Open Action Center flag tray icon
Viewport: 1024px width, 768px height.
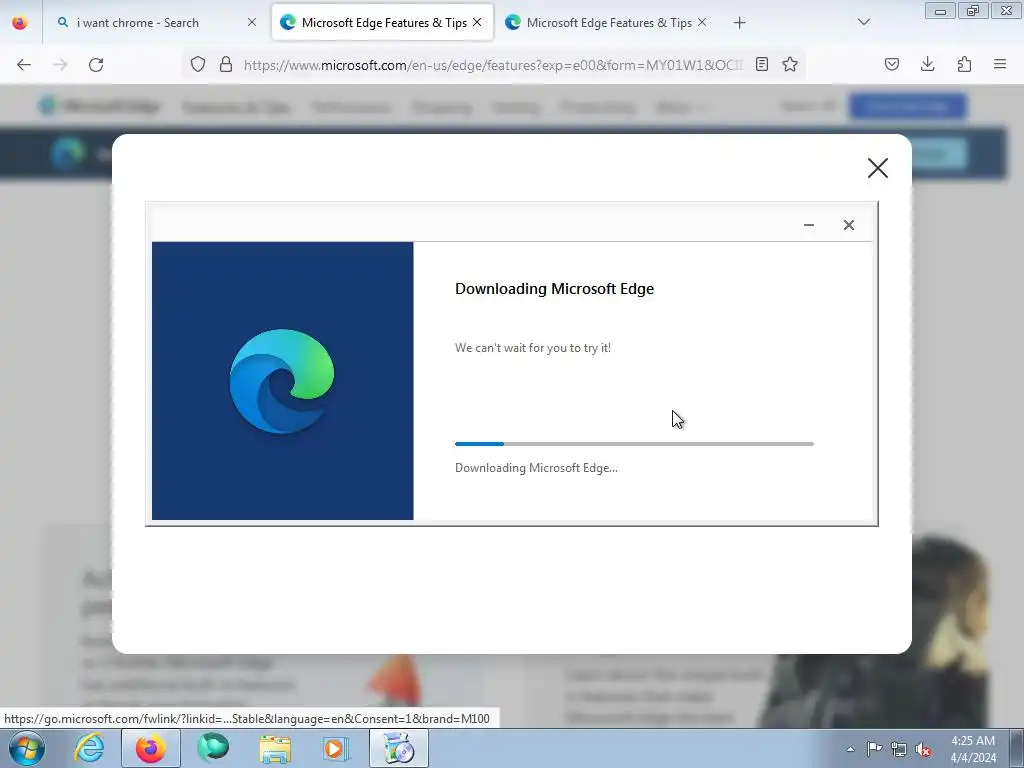874,749
